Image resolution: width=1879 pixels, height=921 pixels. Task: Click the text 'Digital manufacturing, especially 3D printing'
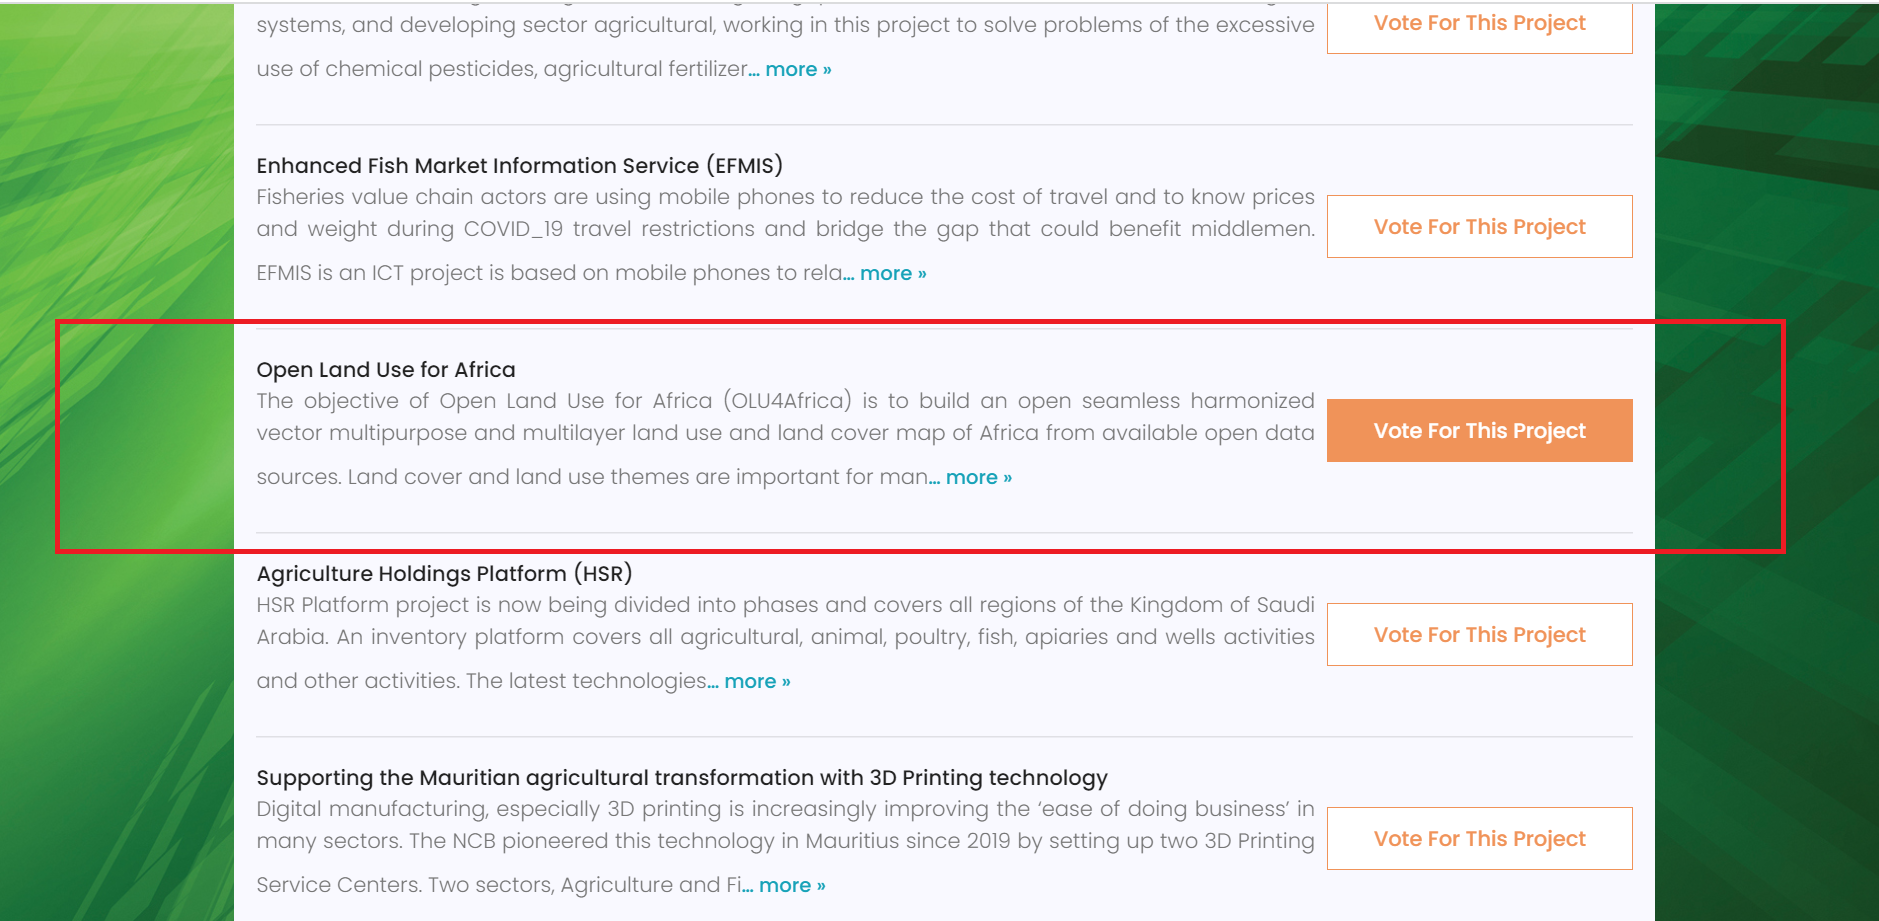tap(785, 846)
